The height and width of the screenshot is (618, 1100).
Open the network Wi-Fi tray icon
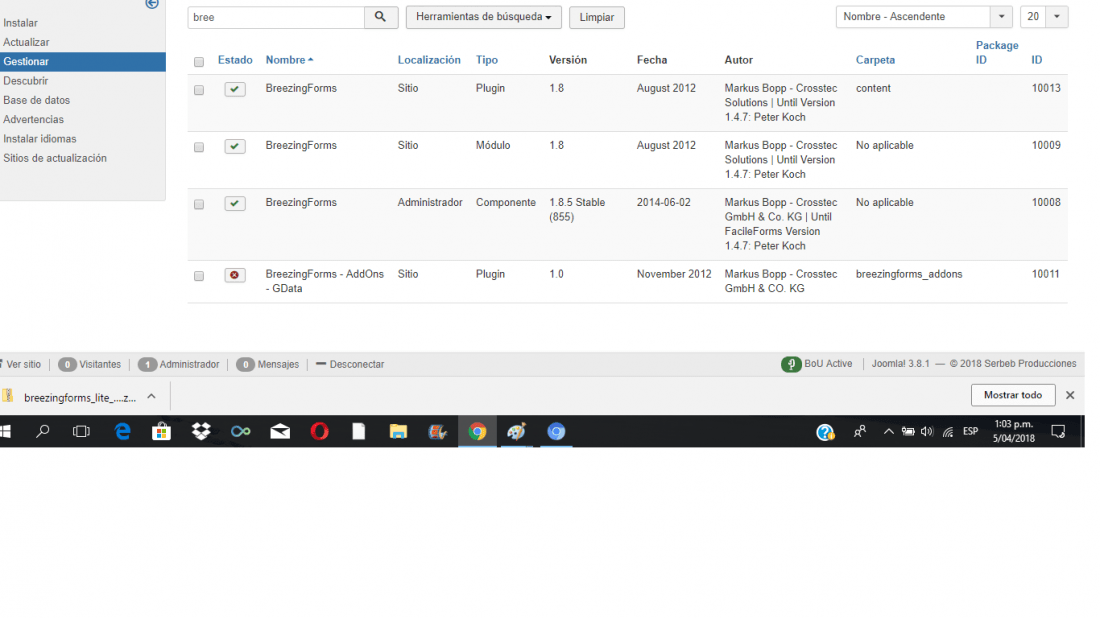pos(948,431)
